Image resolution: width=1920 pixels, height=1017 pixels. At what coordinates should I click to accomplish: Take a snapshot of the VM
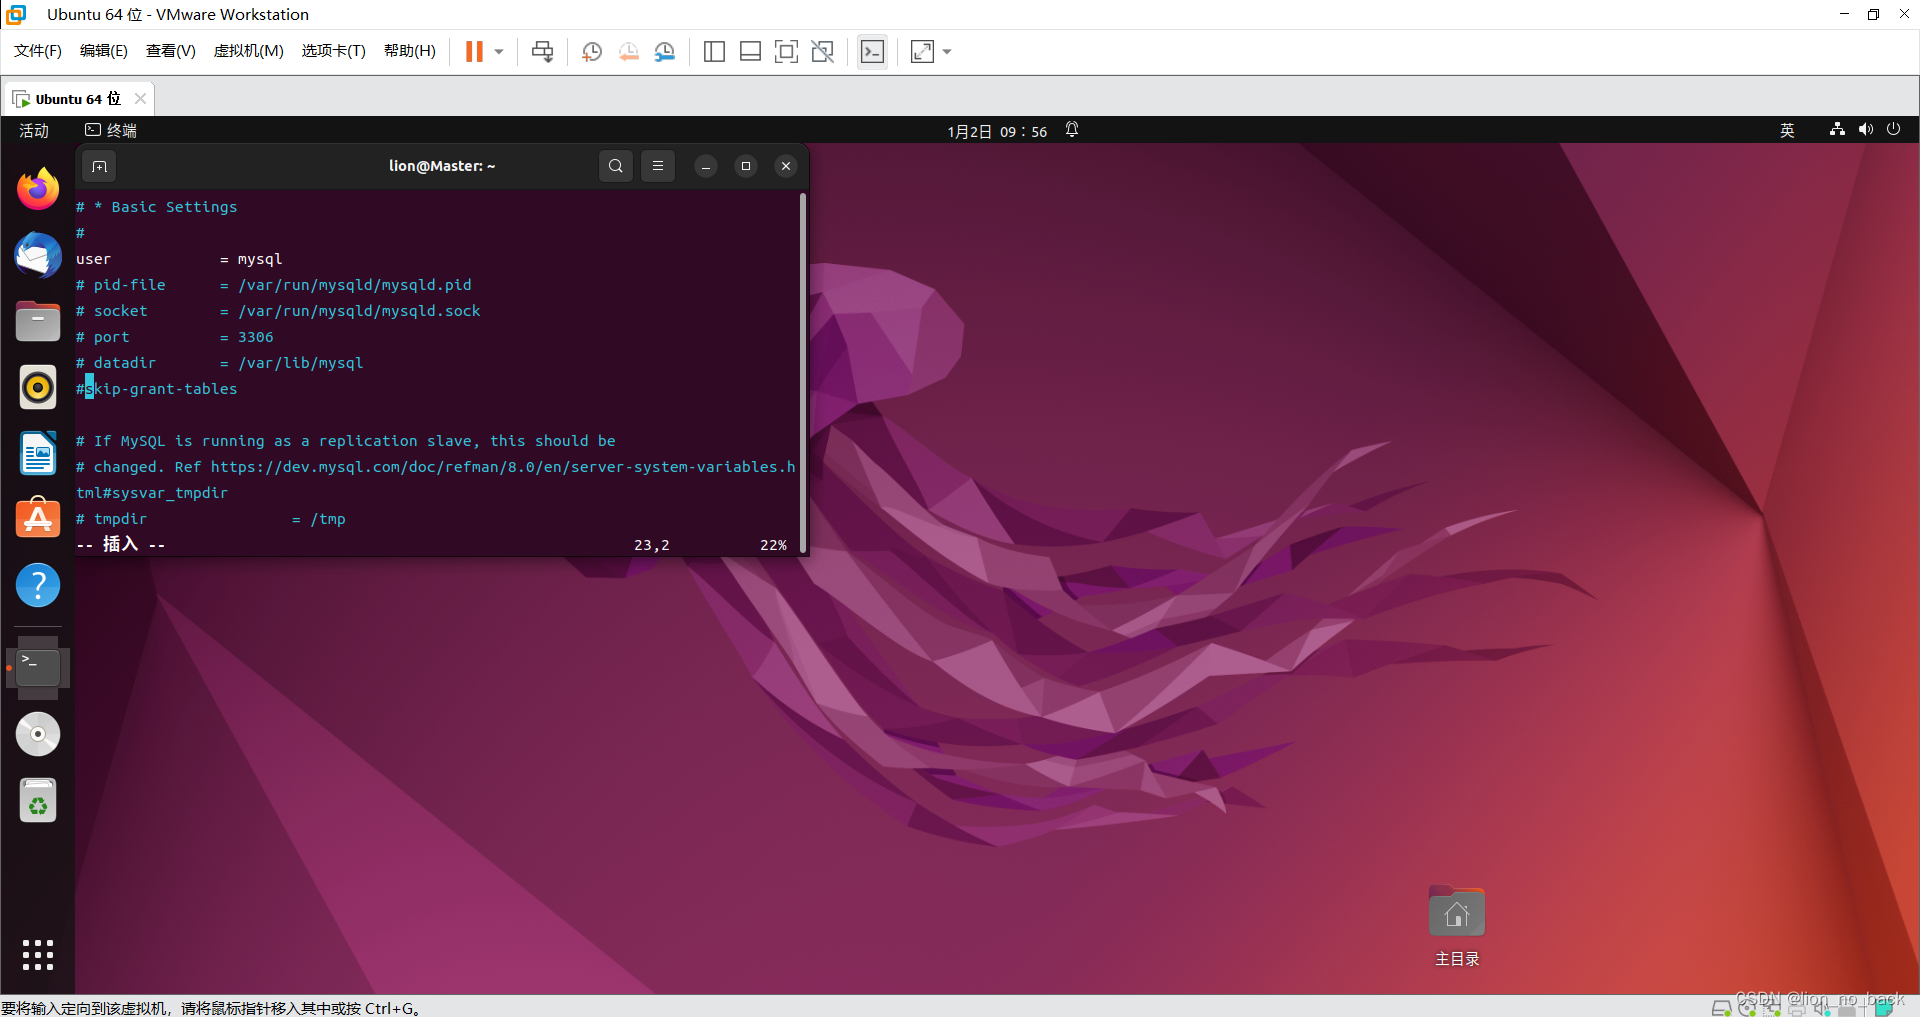(x=591, y=51)
